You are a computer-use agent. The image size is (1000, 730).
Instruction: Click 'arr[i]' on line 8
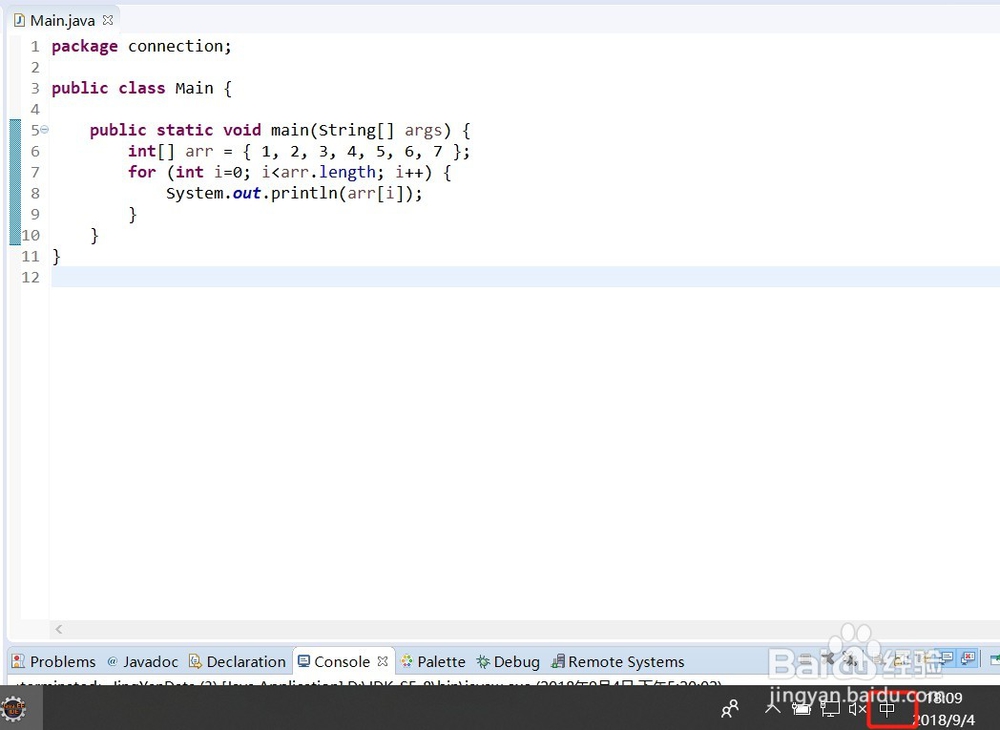(x=376, y=193)
